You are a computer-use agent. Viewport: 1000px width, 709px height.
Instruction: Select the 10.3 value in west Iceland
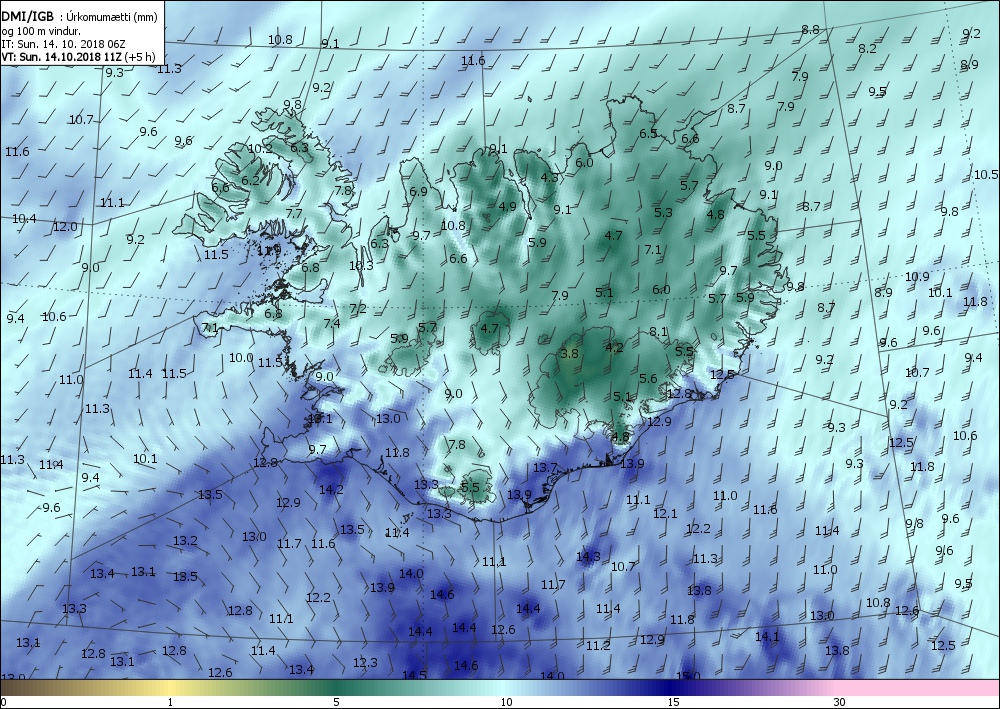coord(361,265)
